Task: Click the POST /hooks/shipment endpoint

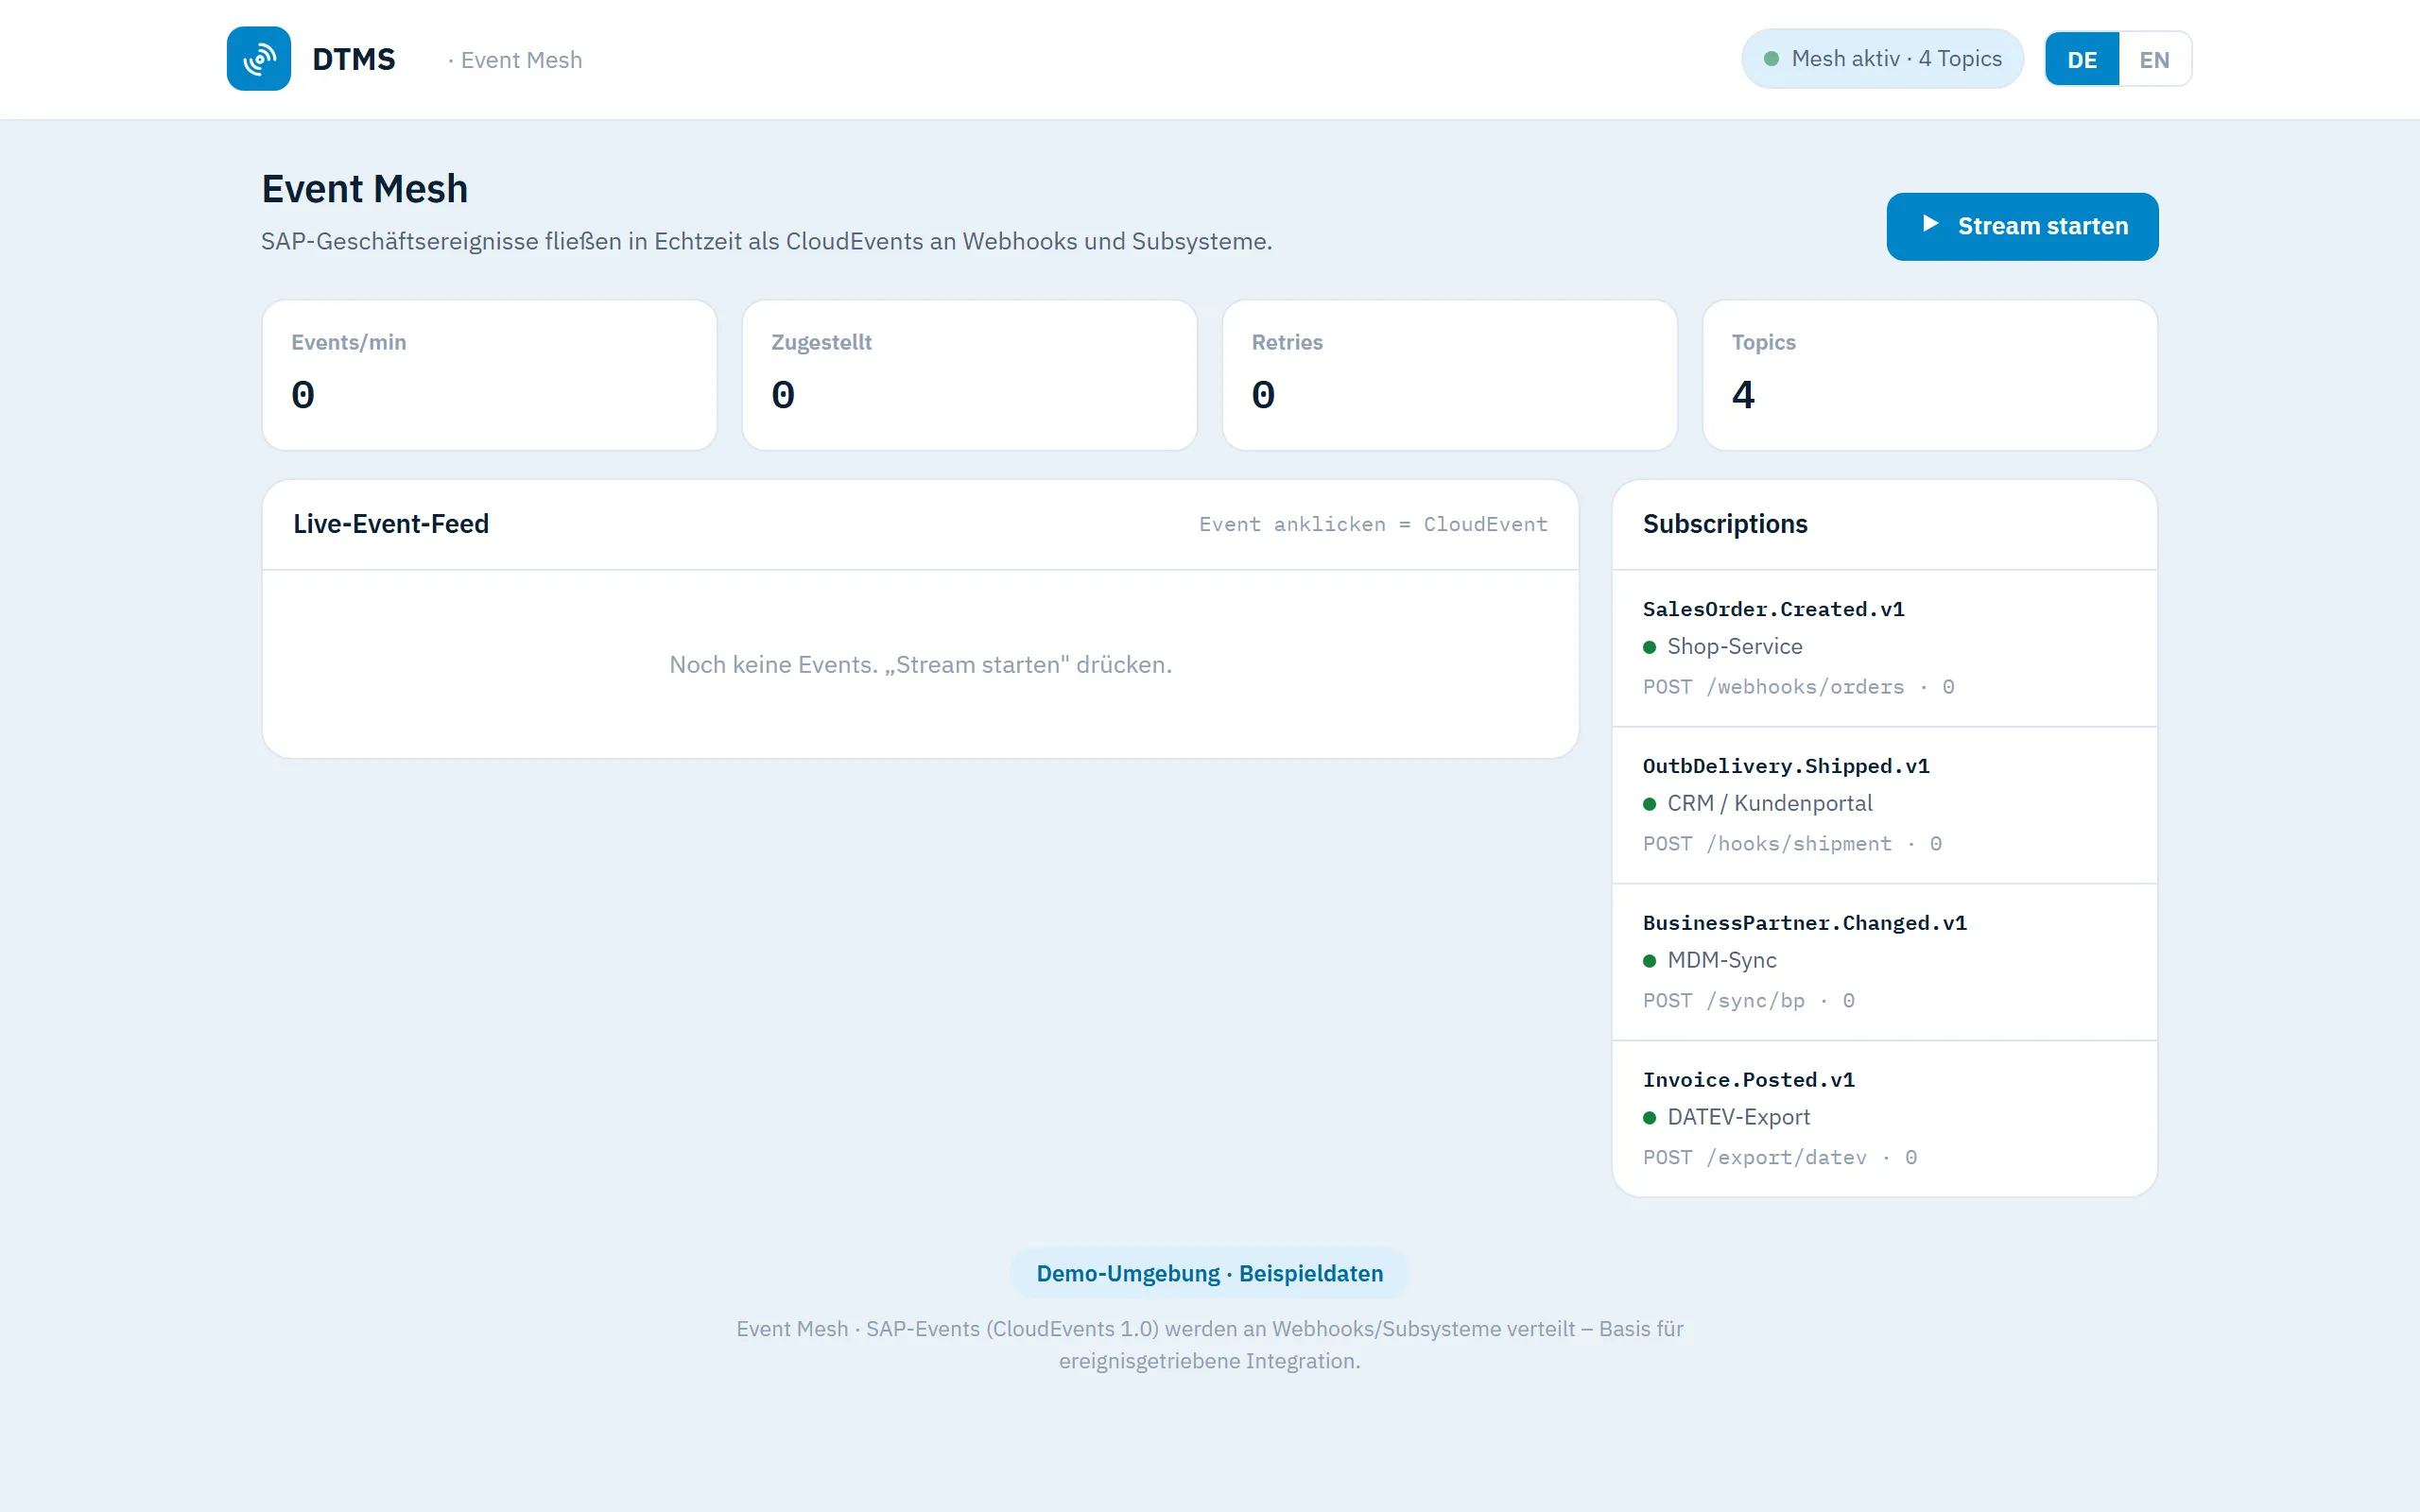Action: click(1767, 844)
